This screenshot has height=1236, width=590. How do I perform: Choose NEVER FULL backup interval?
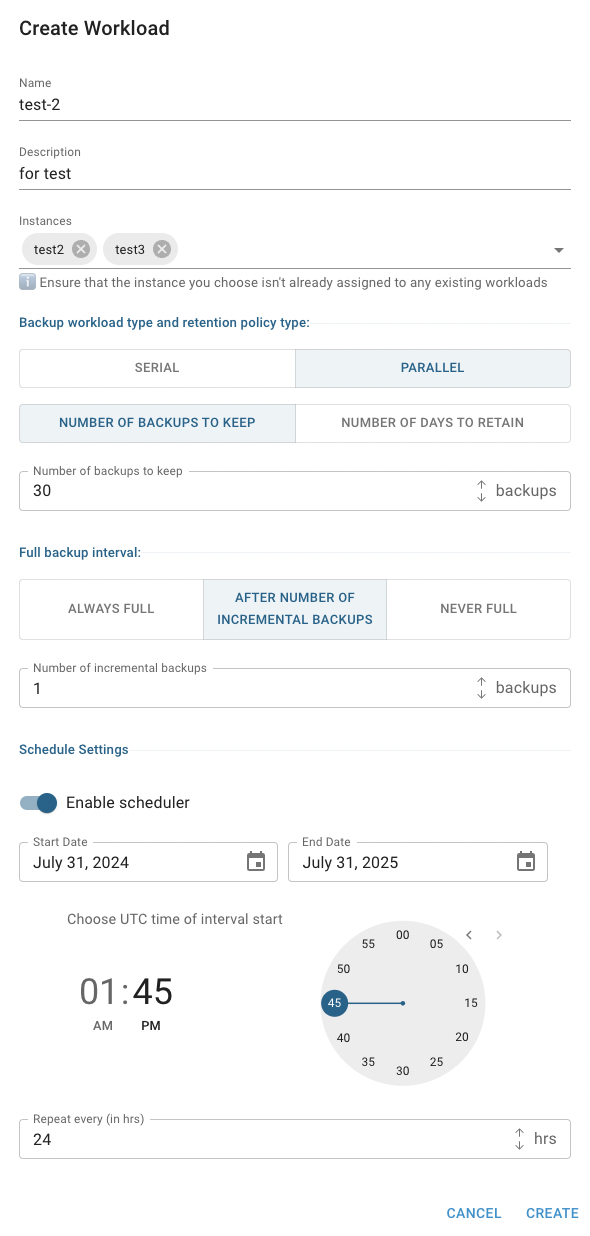click(x=478, y=609)
